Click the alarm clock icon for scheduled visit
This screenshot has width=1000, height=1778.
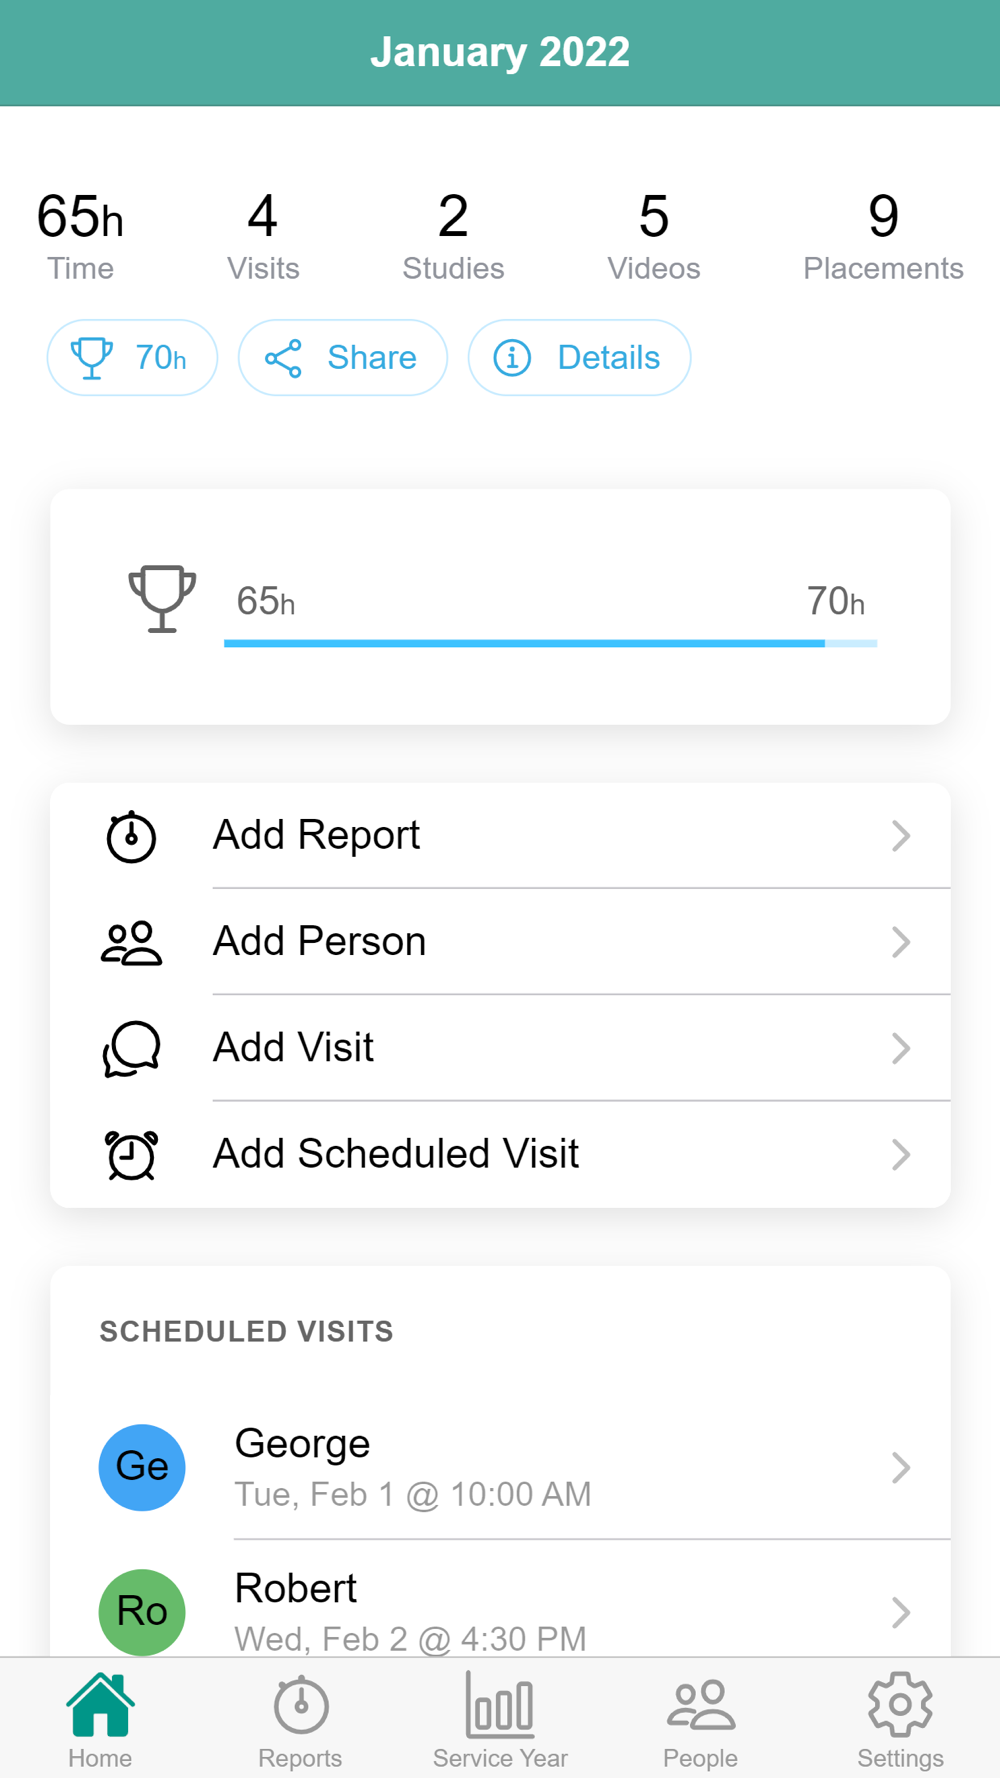pyautogui.click(x=131, y=1155)
